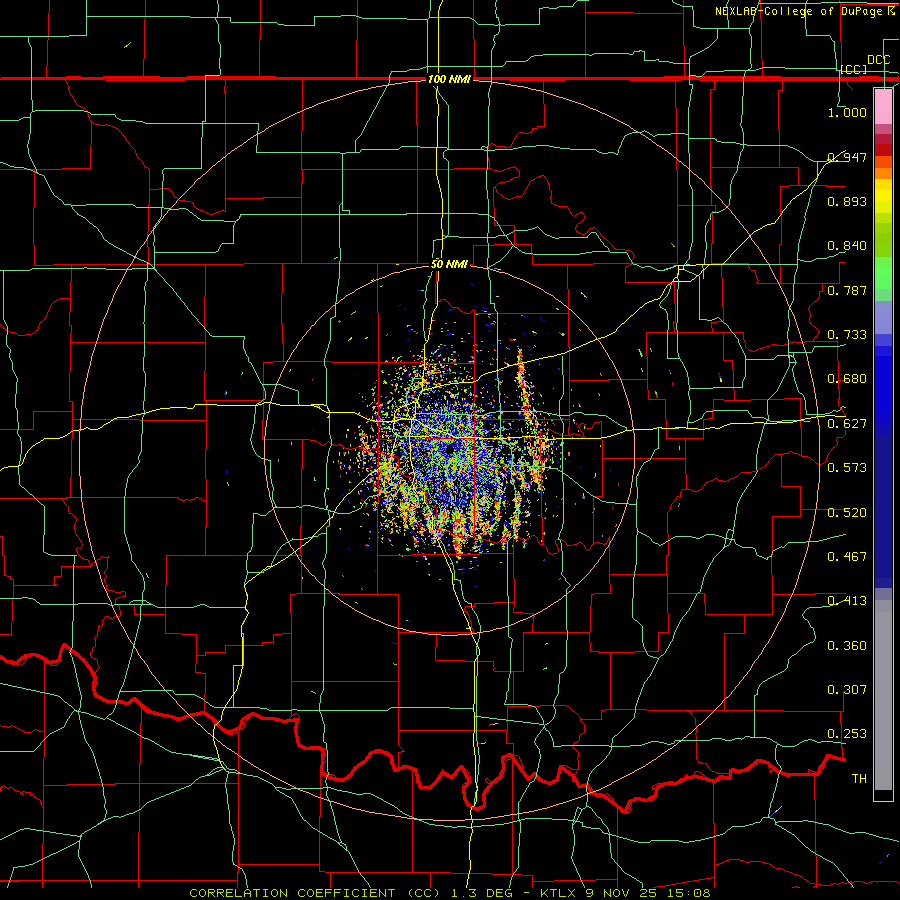Click the TH threshold label on the scale
900x900 pixels.
(x=859, y=778)
